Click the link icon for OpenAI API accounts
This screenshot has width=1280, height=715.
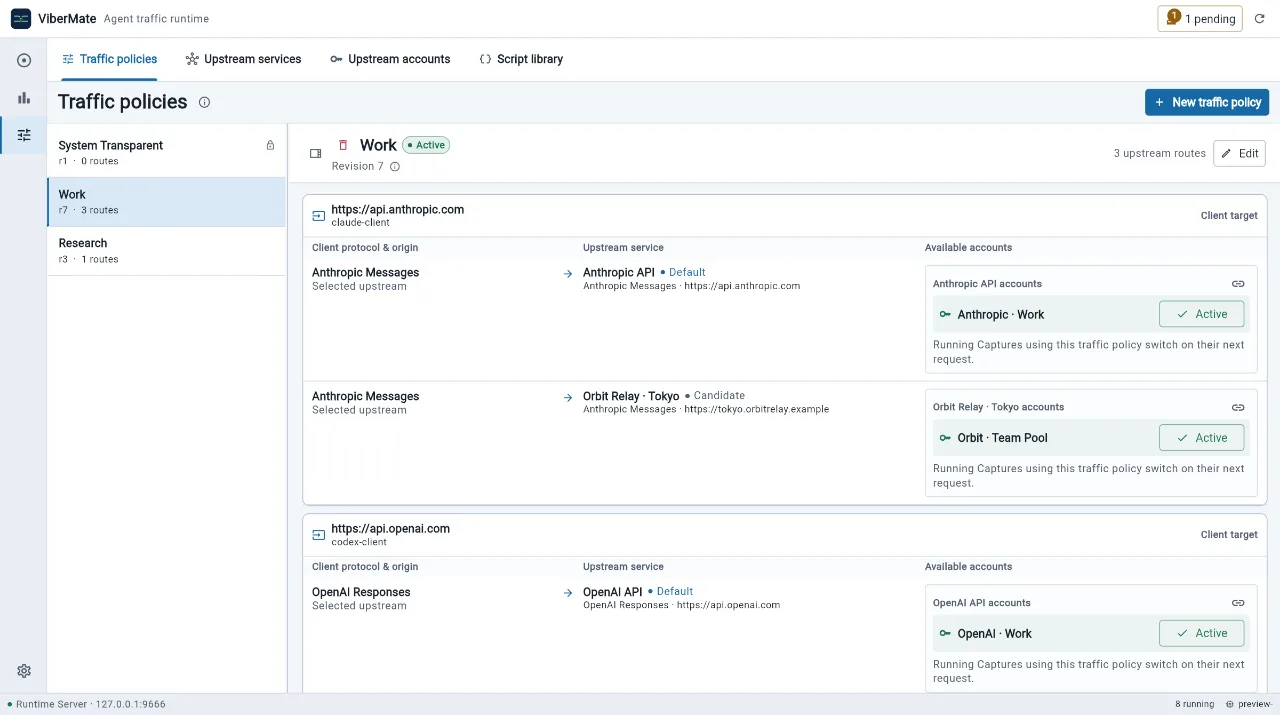[1238, 603]
